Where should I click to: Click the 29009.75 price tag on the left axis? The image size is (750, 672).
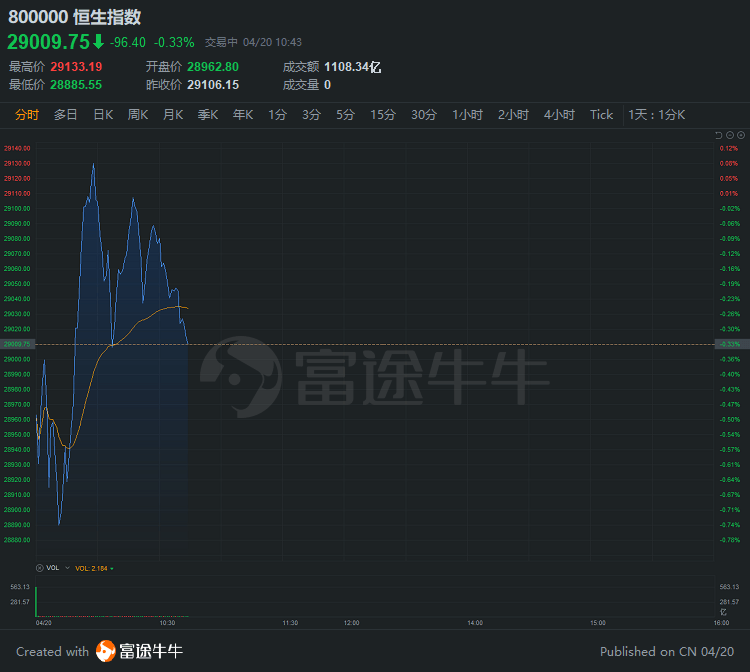click(x=17, y=344)
